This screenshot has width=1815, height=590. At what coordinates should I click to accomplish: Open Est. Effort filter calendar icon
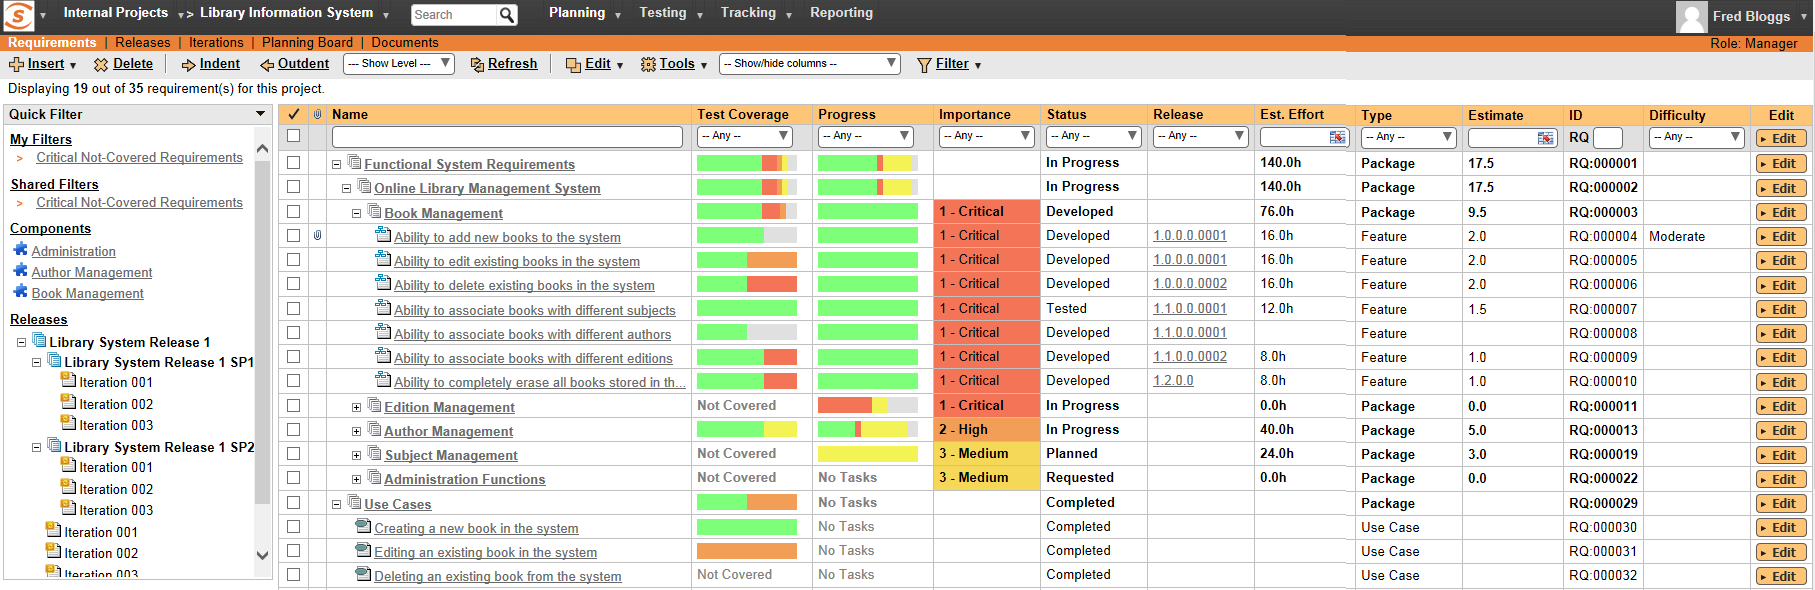(x=1337, y=137)
